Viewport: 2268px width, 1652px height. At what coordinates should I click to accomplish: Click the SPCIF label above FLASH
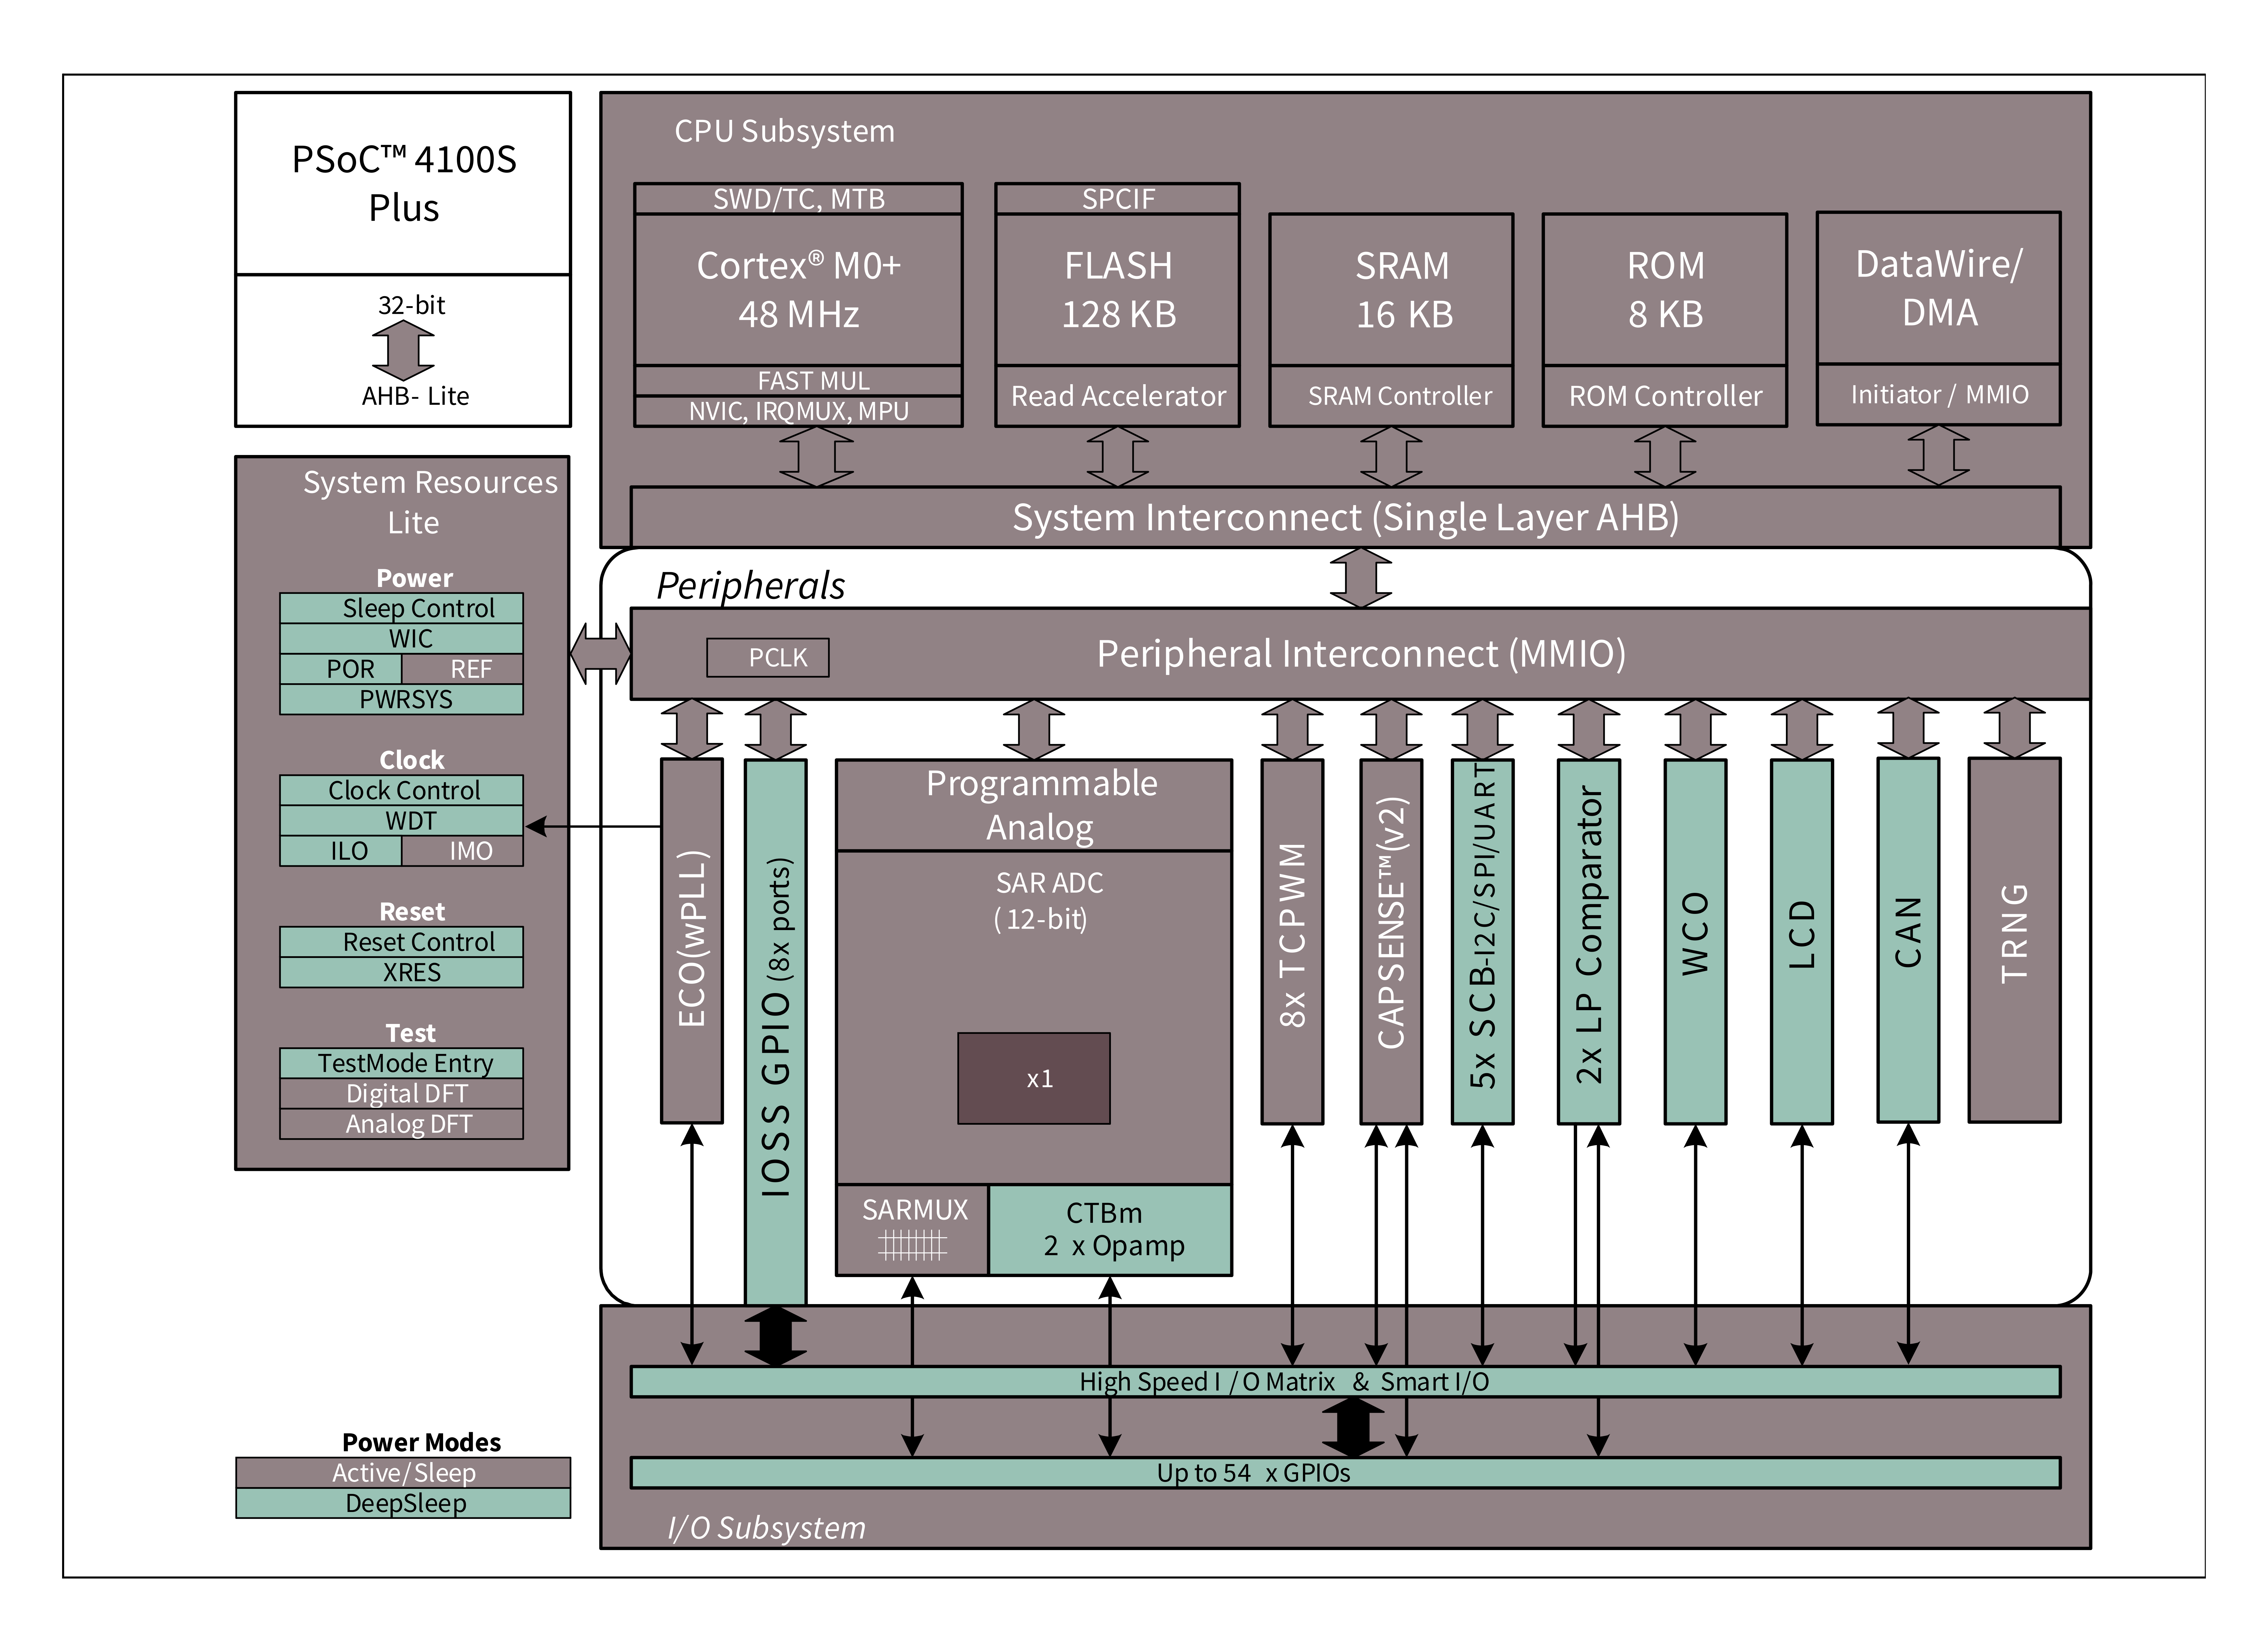[1117, 199]
